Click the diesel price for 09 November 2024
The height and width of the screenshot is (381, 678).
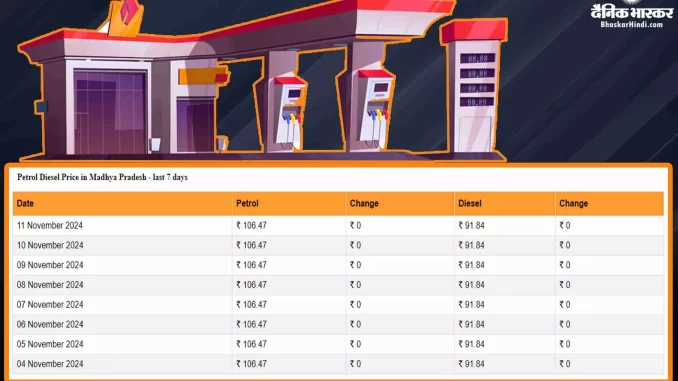point(471,265)
